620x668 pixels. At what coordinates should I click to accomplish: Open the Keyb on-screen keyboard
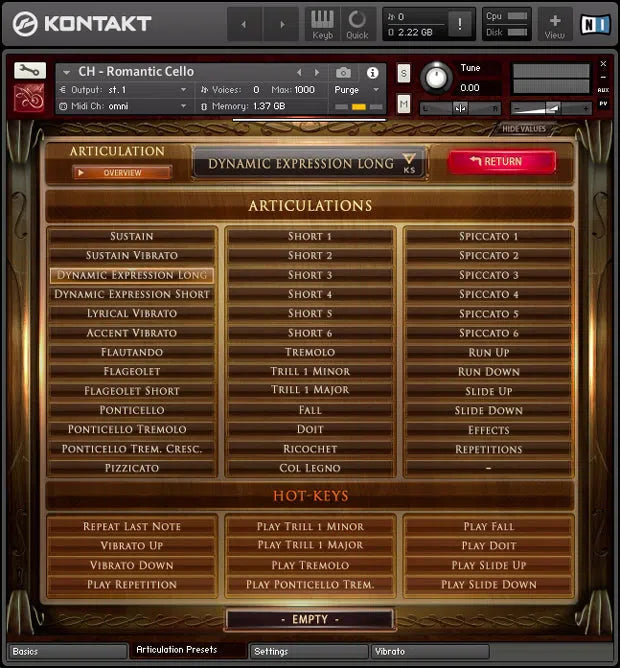tap(322, 23)
